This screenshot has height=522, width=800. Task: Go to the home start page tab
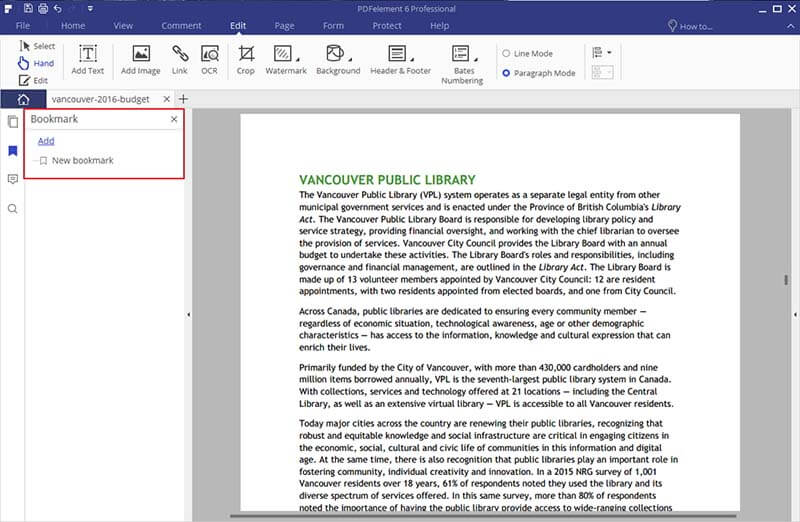(x=23, y=99)
